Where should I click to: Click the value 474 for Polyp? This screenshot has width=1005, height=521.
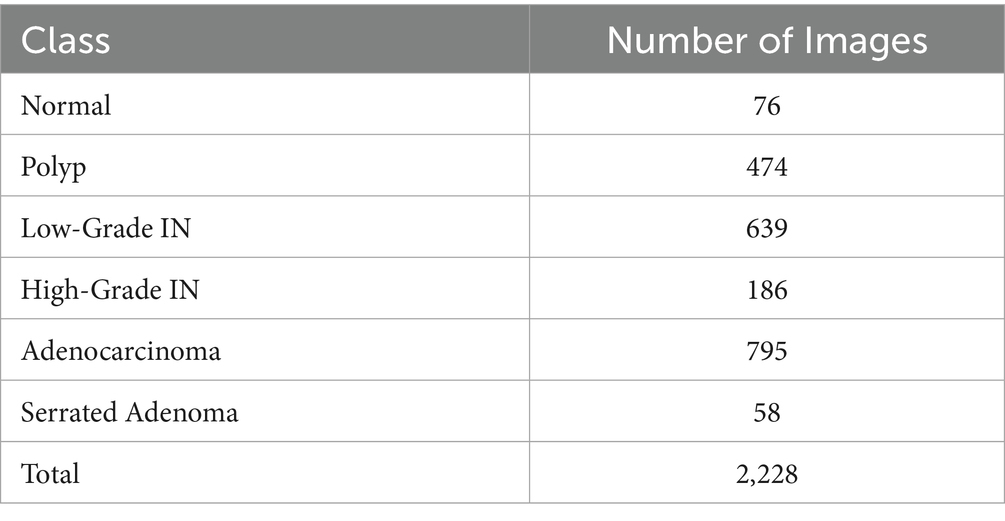point(767,167)
